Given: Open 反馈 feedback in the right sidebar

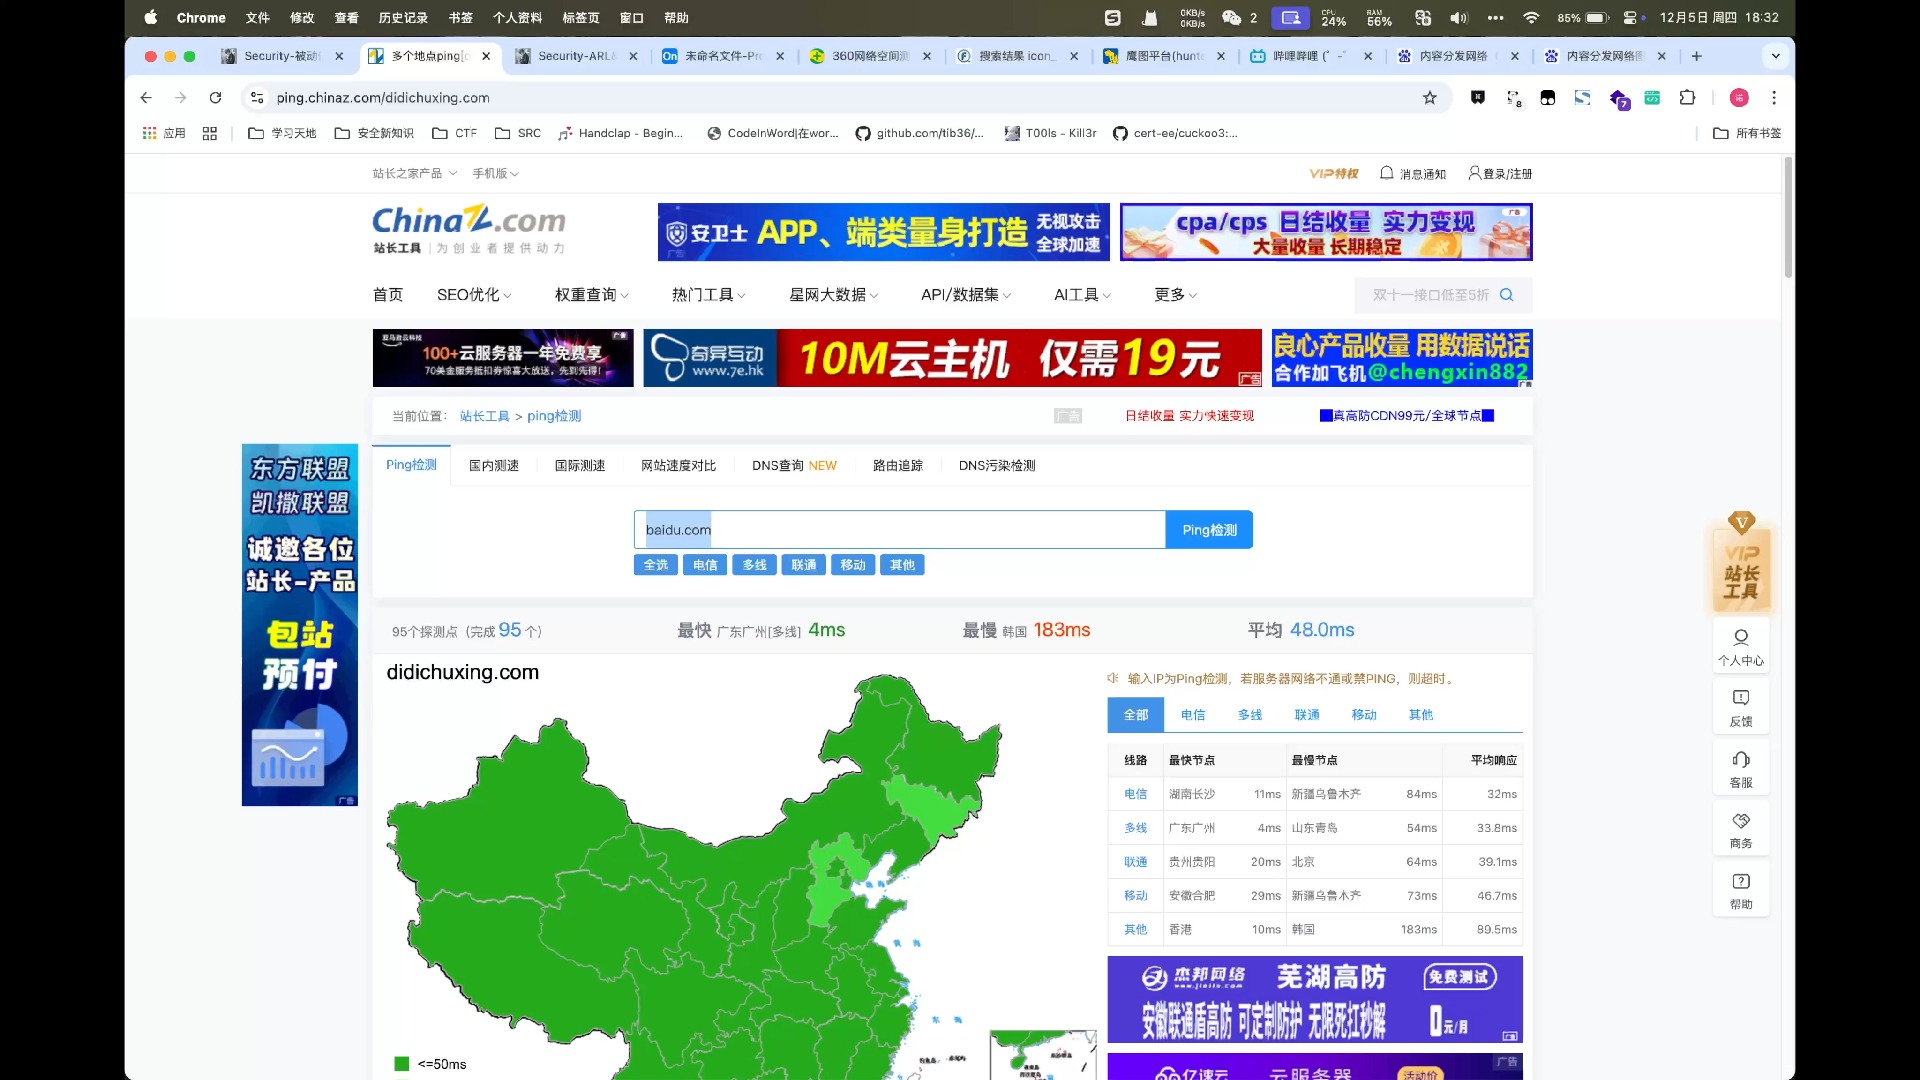Looking at the screenshot, I should pyautogui.click(x=1741, y=707).
